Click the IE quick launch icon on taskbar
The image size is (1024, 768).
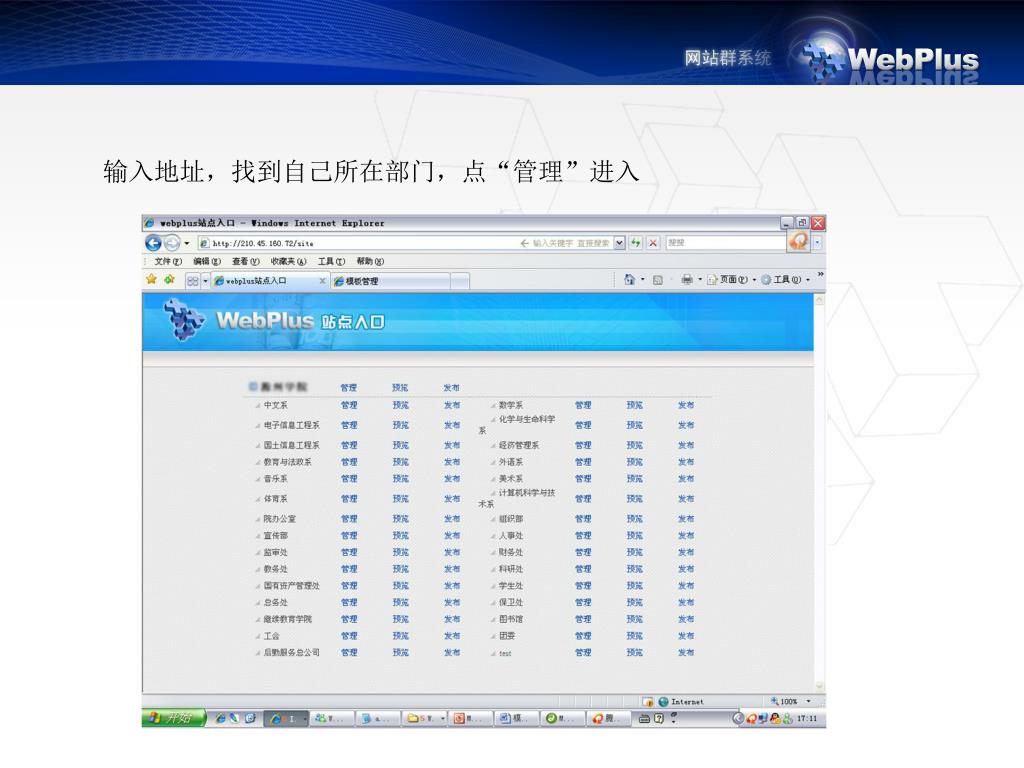220,718
